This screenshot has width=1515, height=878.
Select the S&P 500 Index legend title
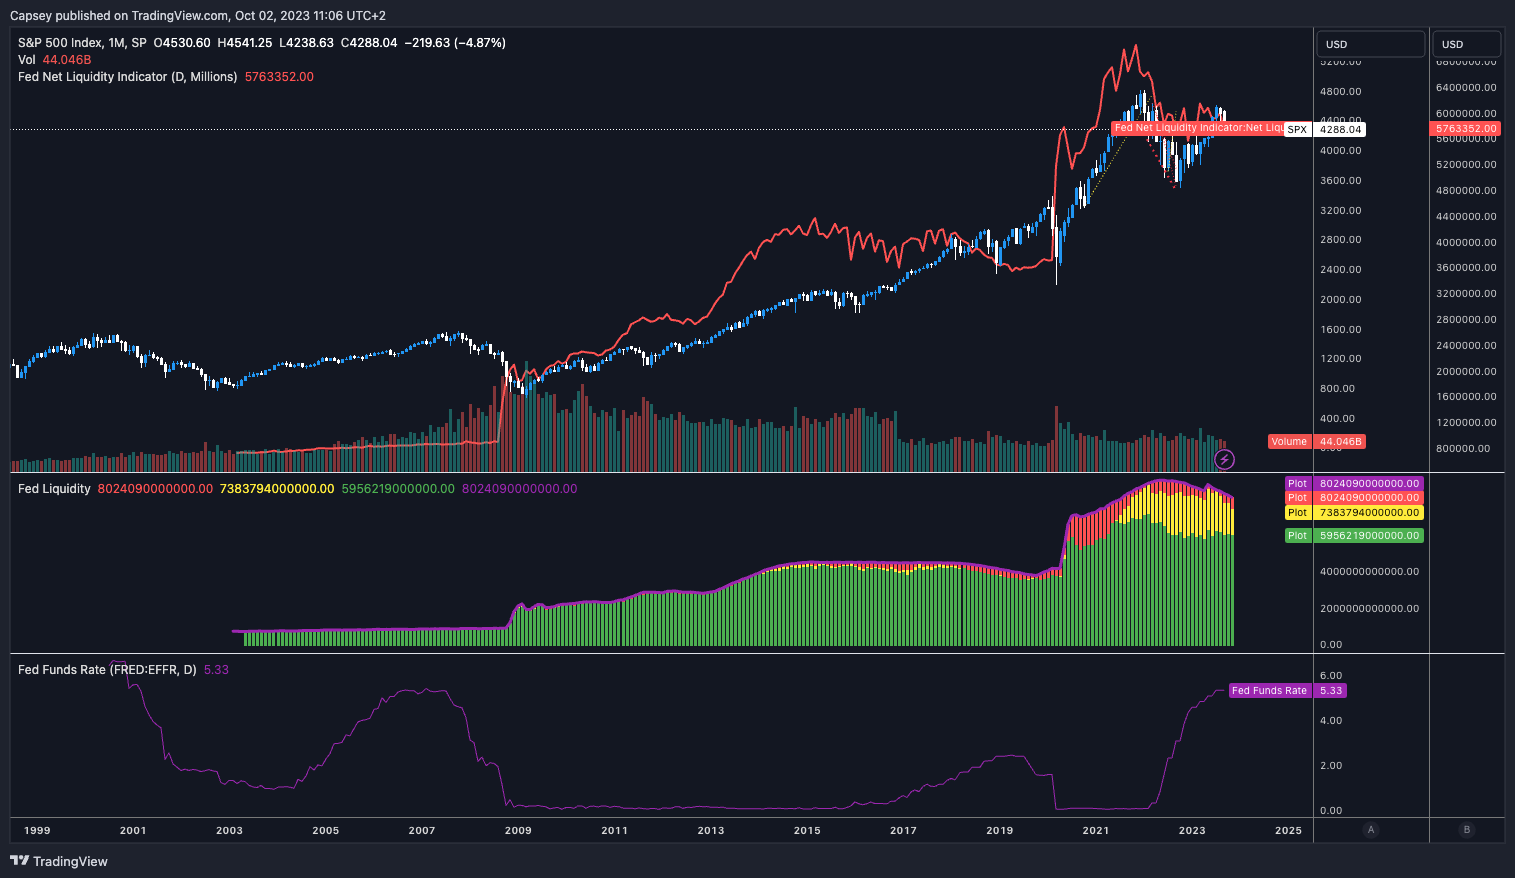point(82,43)
